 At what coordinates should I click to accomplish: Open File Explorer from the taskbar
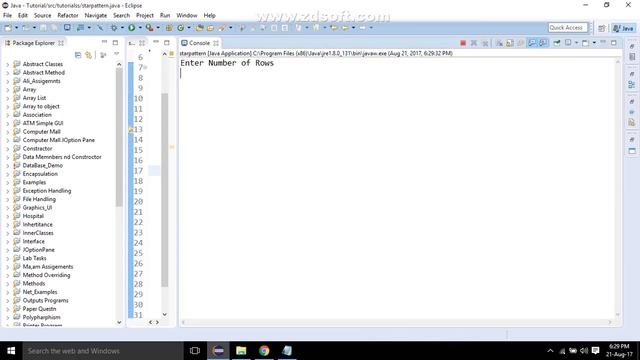pos(241,351)
